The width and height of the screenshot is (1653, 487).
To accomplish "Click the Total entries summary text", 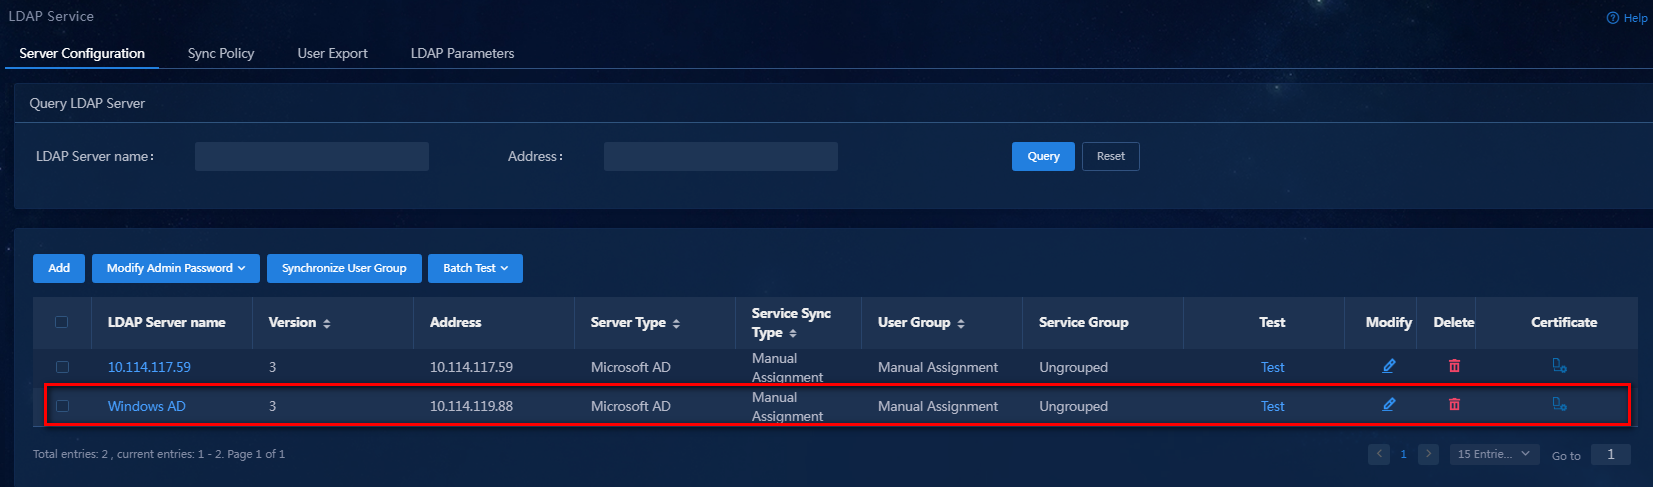I will pyautogui.click(x=159, y=454).
